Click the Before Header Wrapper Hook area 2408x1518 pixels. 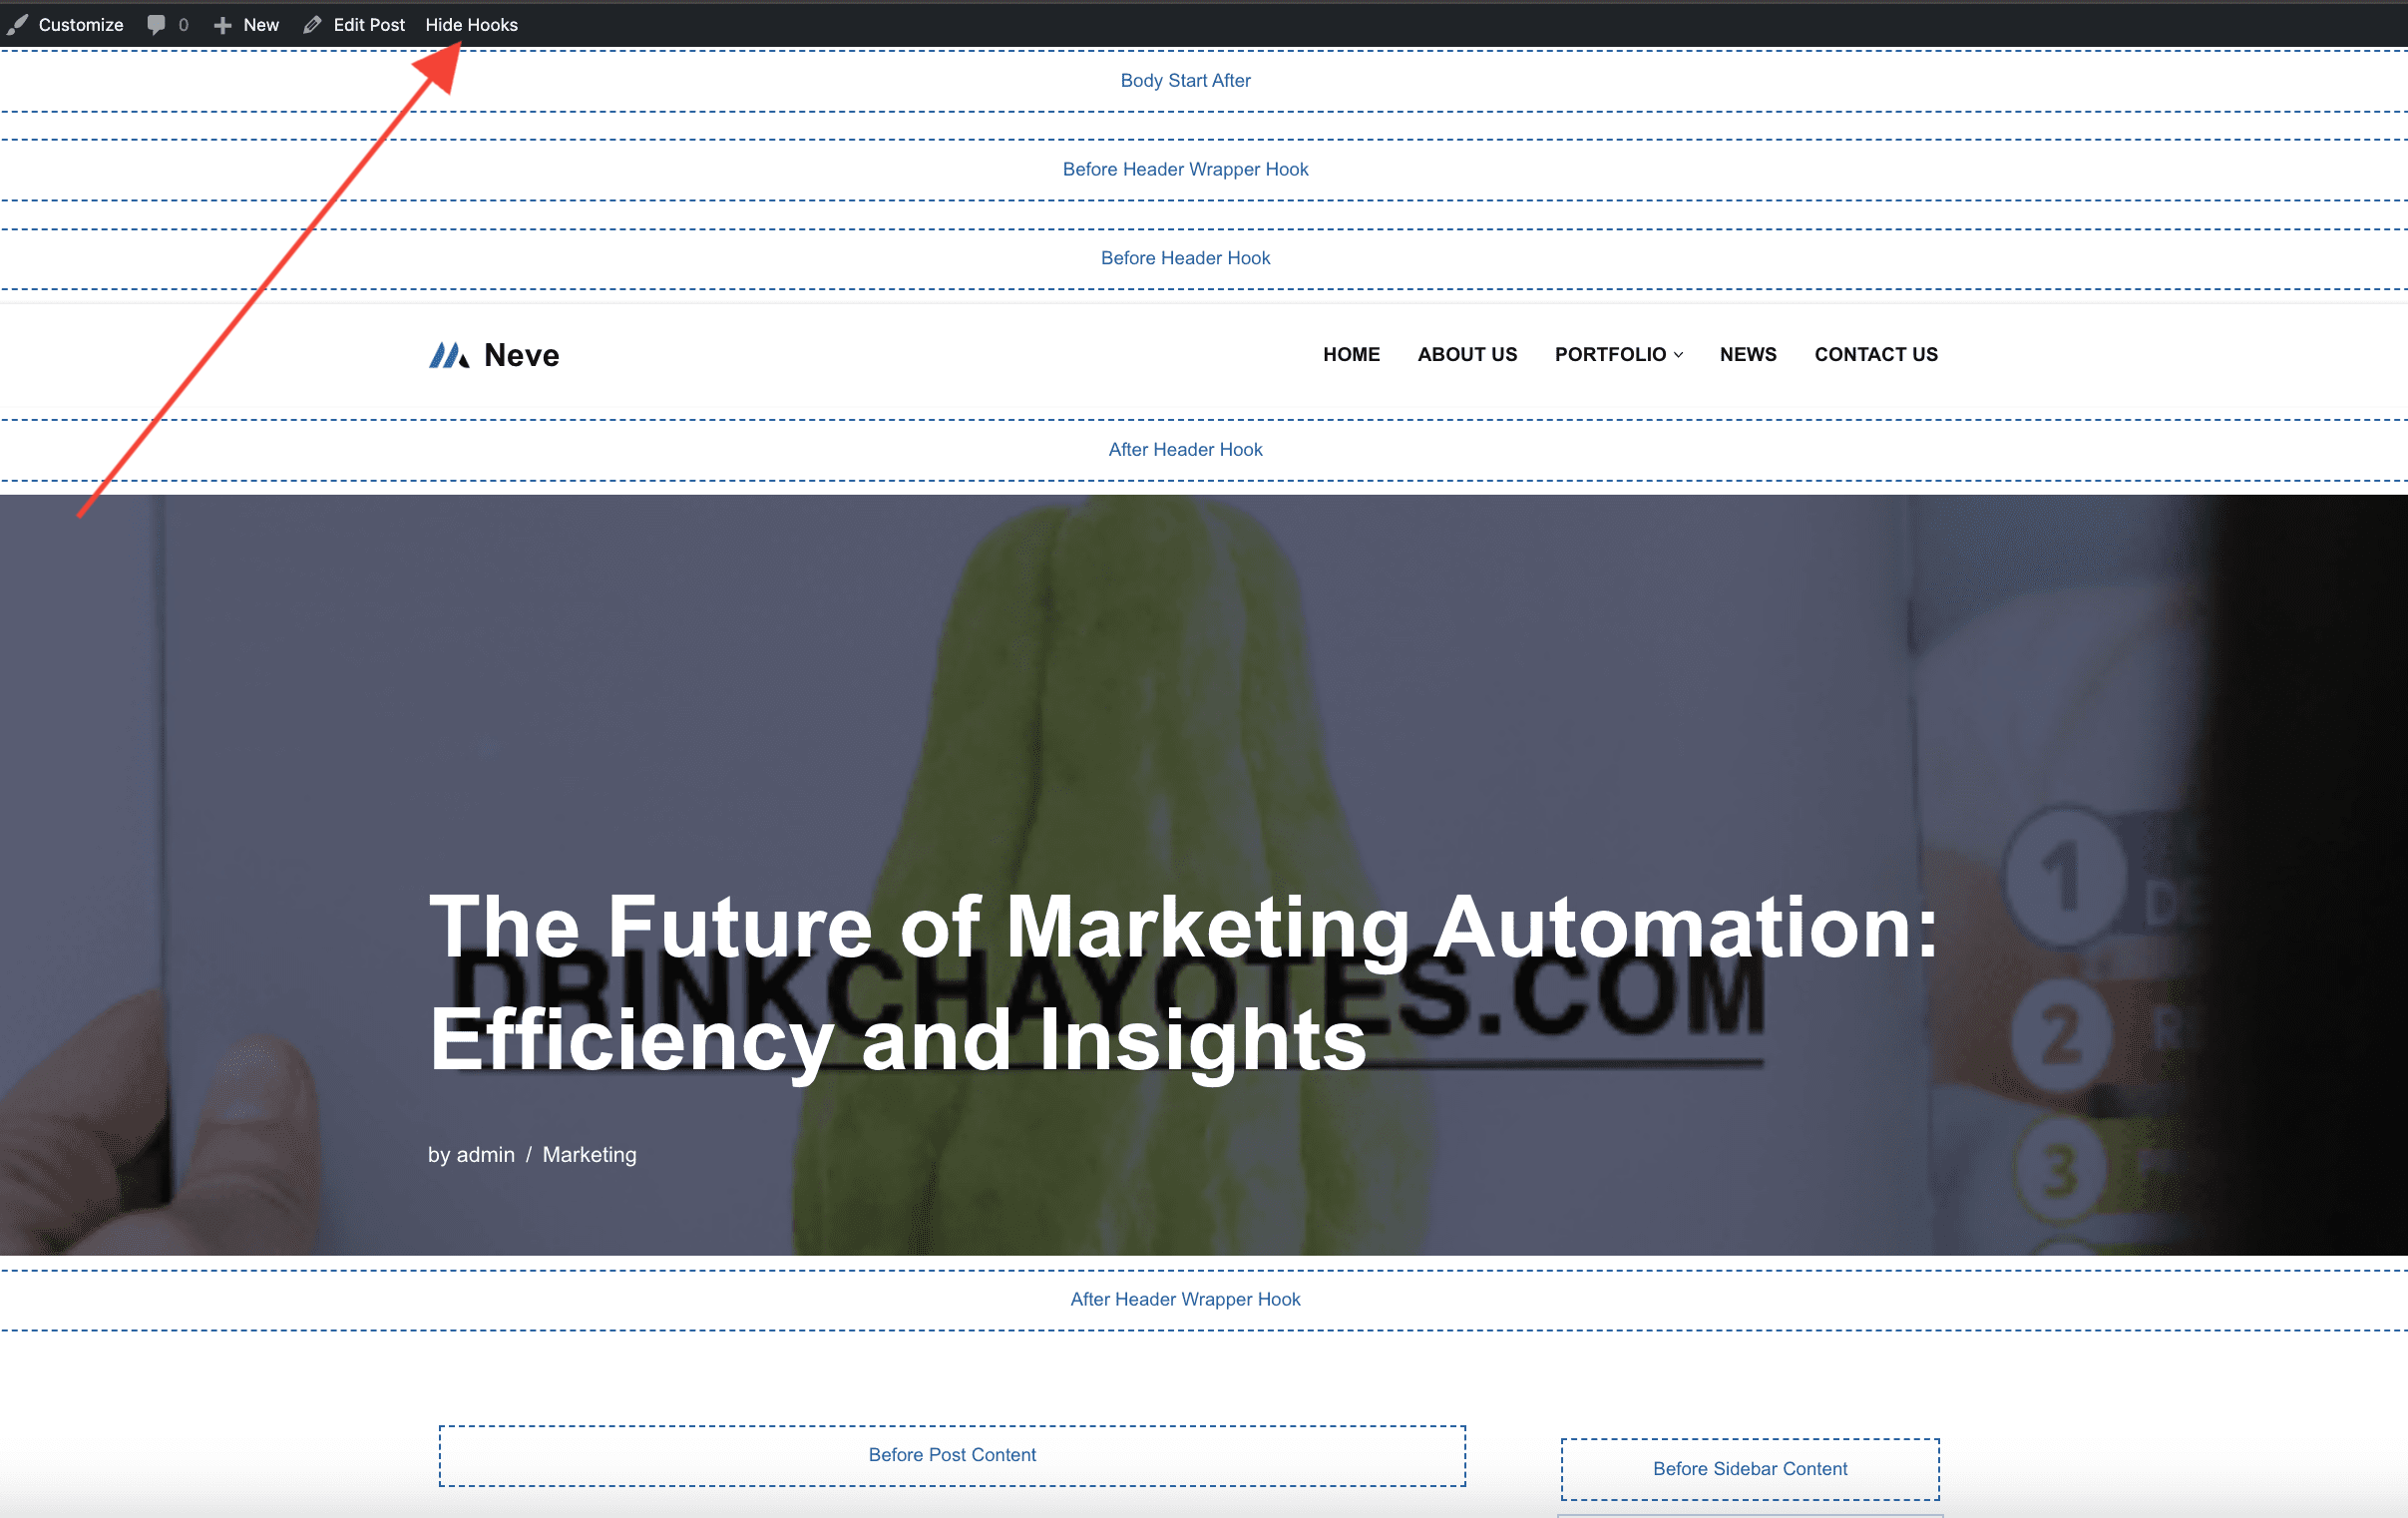pos(1185,169)
